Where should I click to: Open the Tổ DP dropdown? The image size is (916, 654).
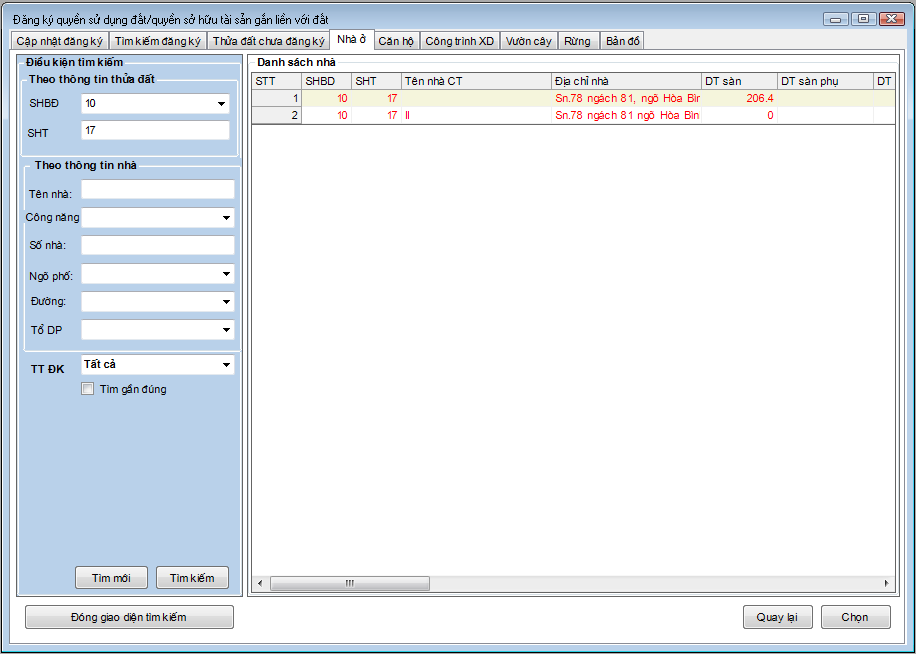(x=226, y=330)
